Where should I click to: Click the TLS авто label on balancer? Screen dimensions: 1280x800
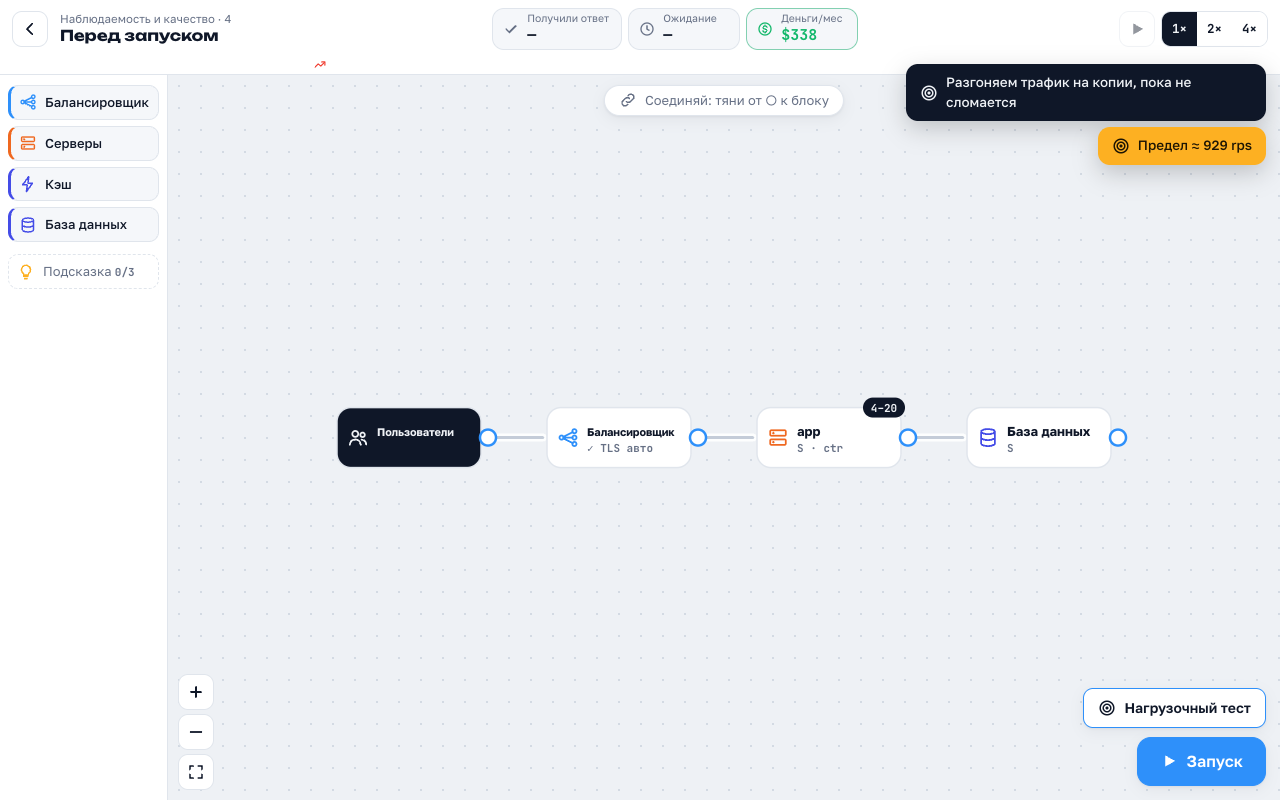click(x=620, y=448)
